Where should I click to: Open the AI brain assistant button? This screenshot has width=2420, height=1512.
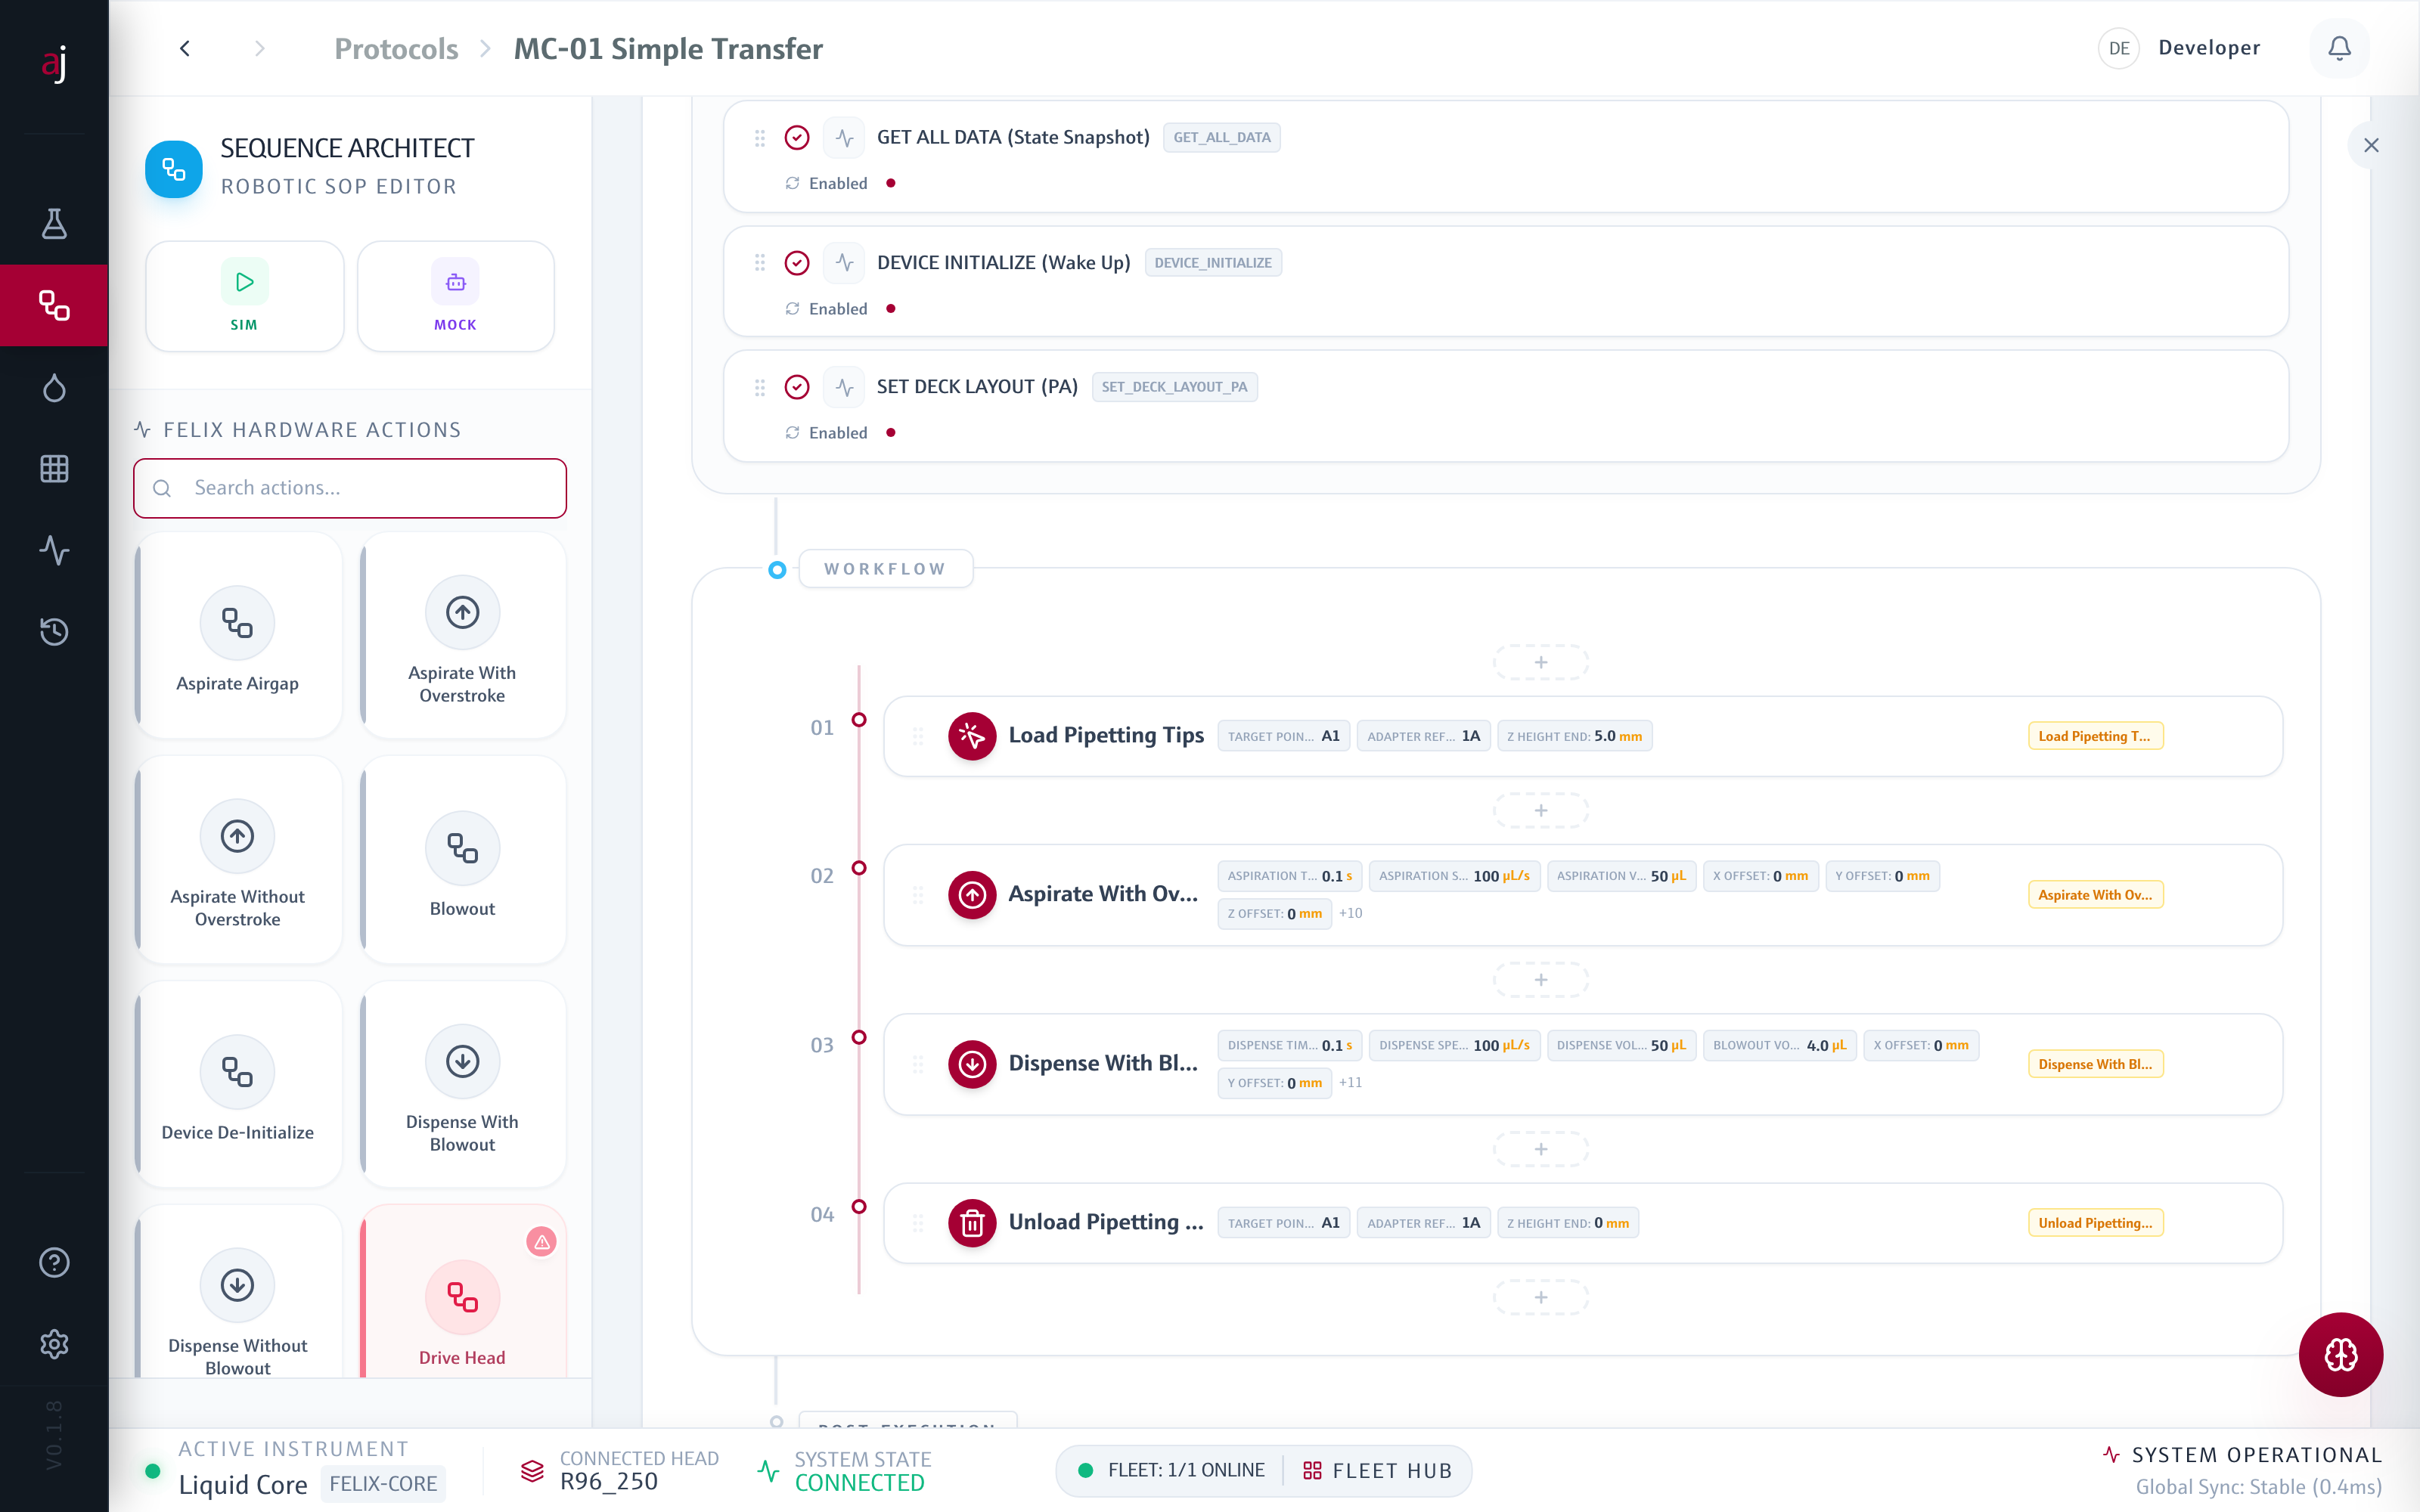(x=2340, y=1355)
